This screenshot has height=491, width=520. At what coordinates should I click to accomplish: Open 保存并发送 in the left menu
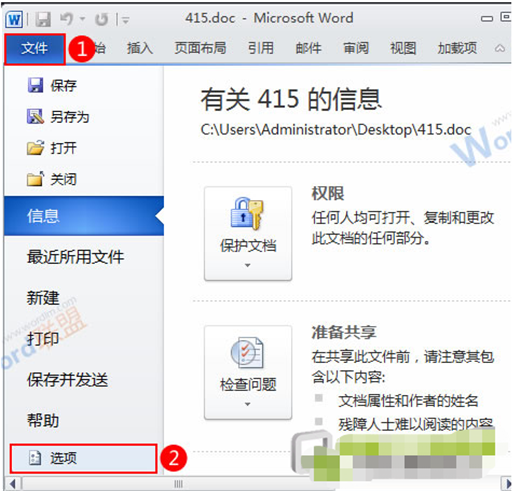pos(68,380)
